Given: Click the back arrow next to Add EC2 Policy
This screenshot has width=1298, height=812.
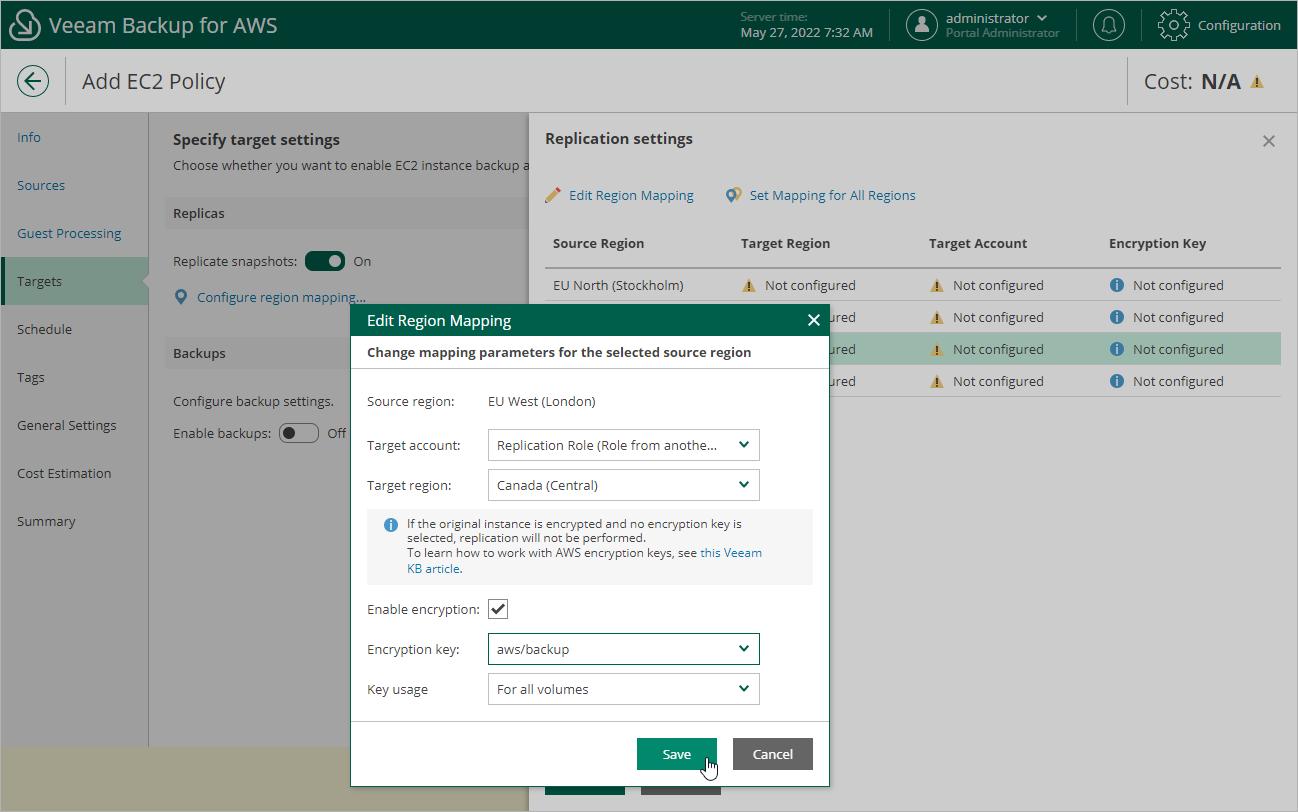Looking at the screenshot, I should [x=33, y=81].
